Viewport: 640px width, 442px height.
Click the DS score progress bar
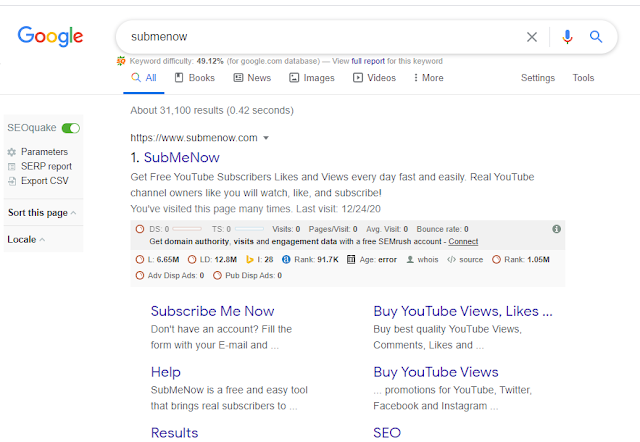tap(187, 229)
